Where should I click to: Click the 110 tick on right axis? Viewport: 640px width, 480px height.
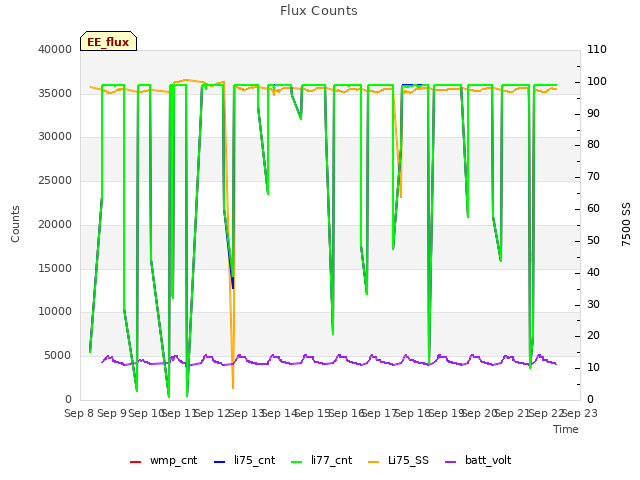point(597,49)
